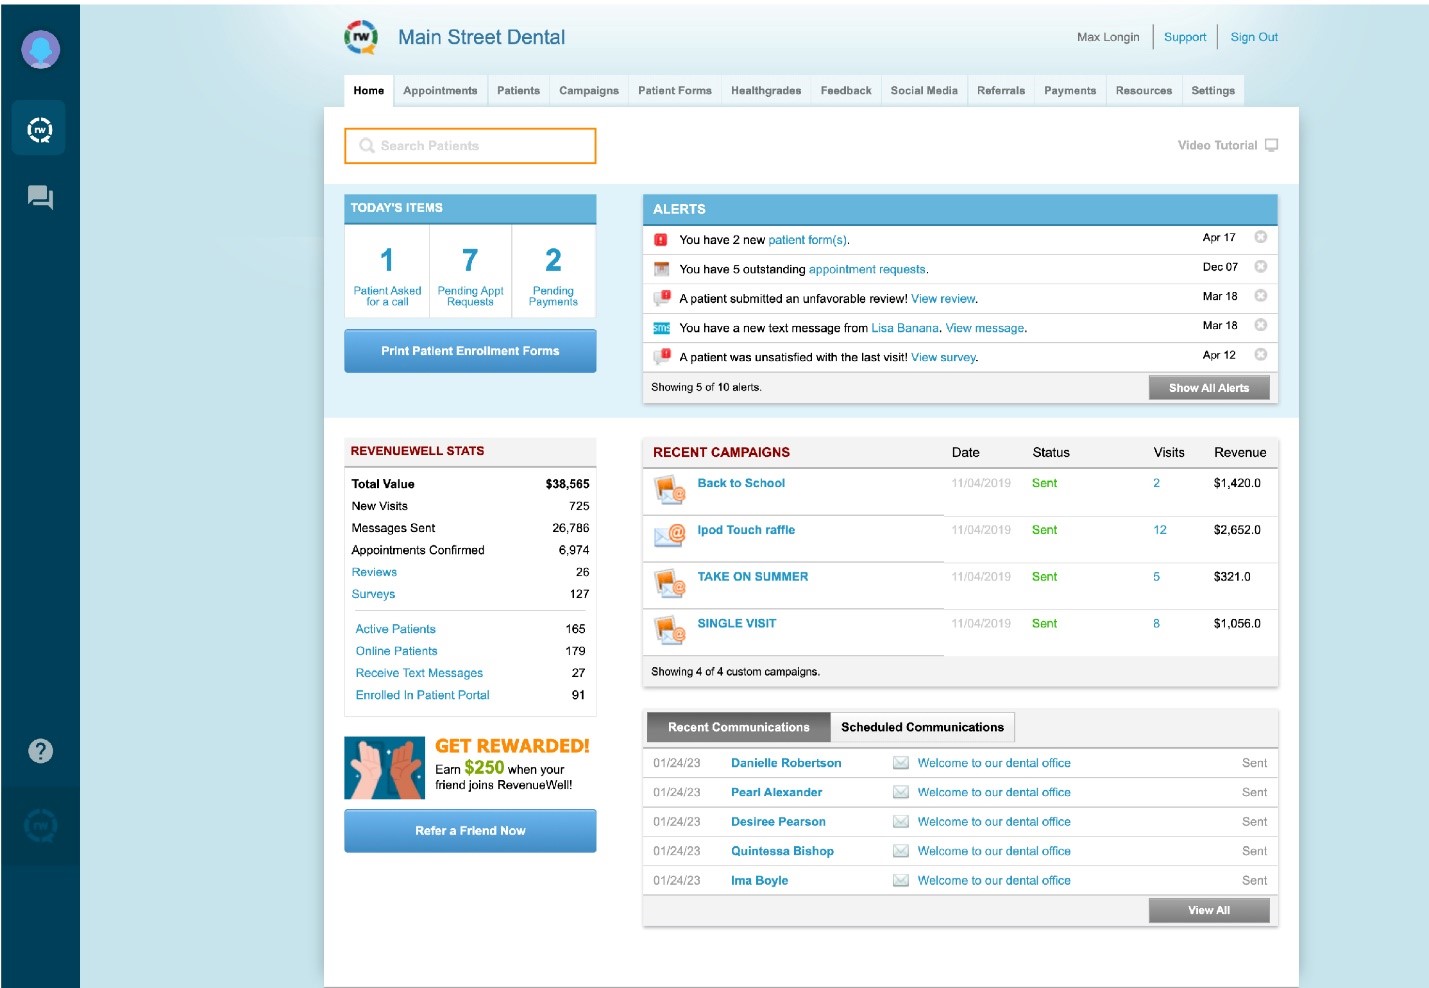Click envelope icon in Desiree Pearson row
1429x988 pixels.
click(901, 822)
